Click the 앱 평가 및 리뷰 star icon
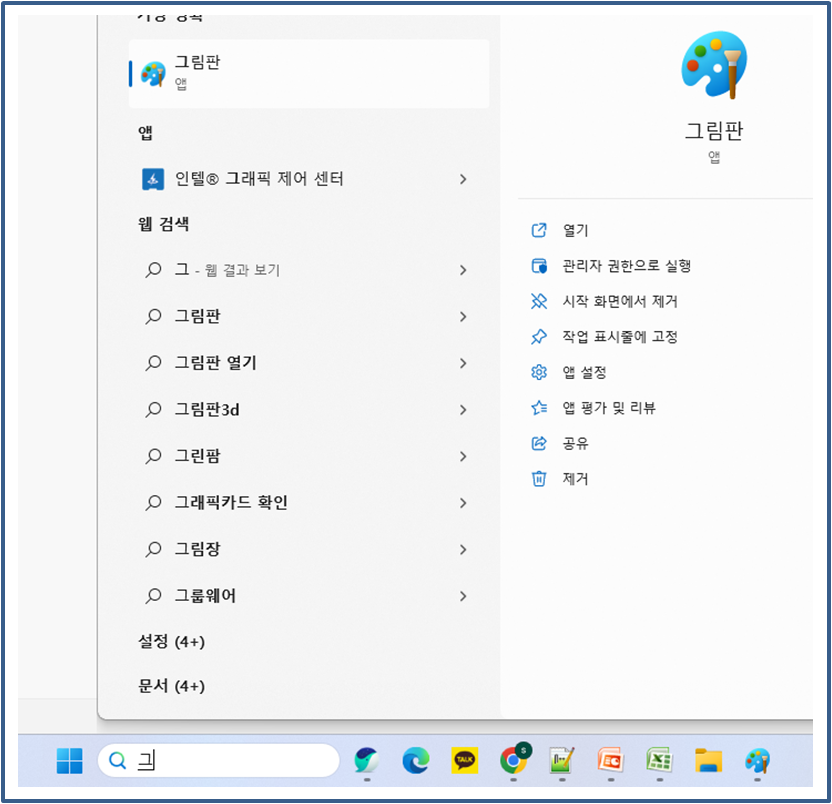The image size is (832, 804). [539, 407]
